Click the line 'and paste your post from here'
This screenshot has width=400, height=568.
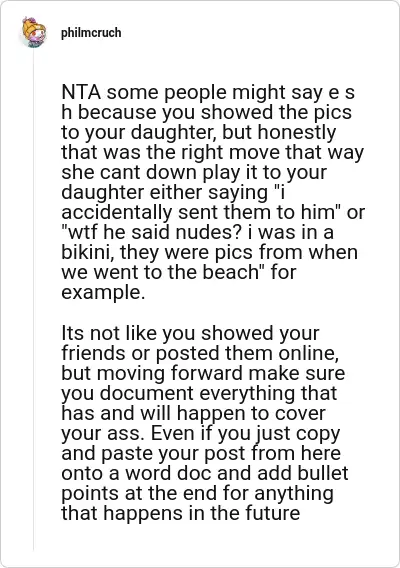pos(201,454)
